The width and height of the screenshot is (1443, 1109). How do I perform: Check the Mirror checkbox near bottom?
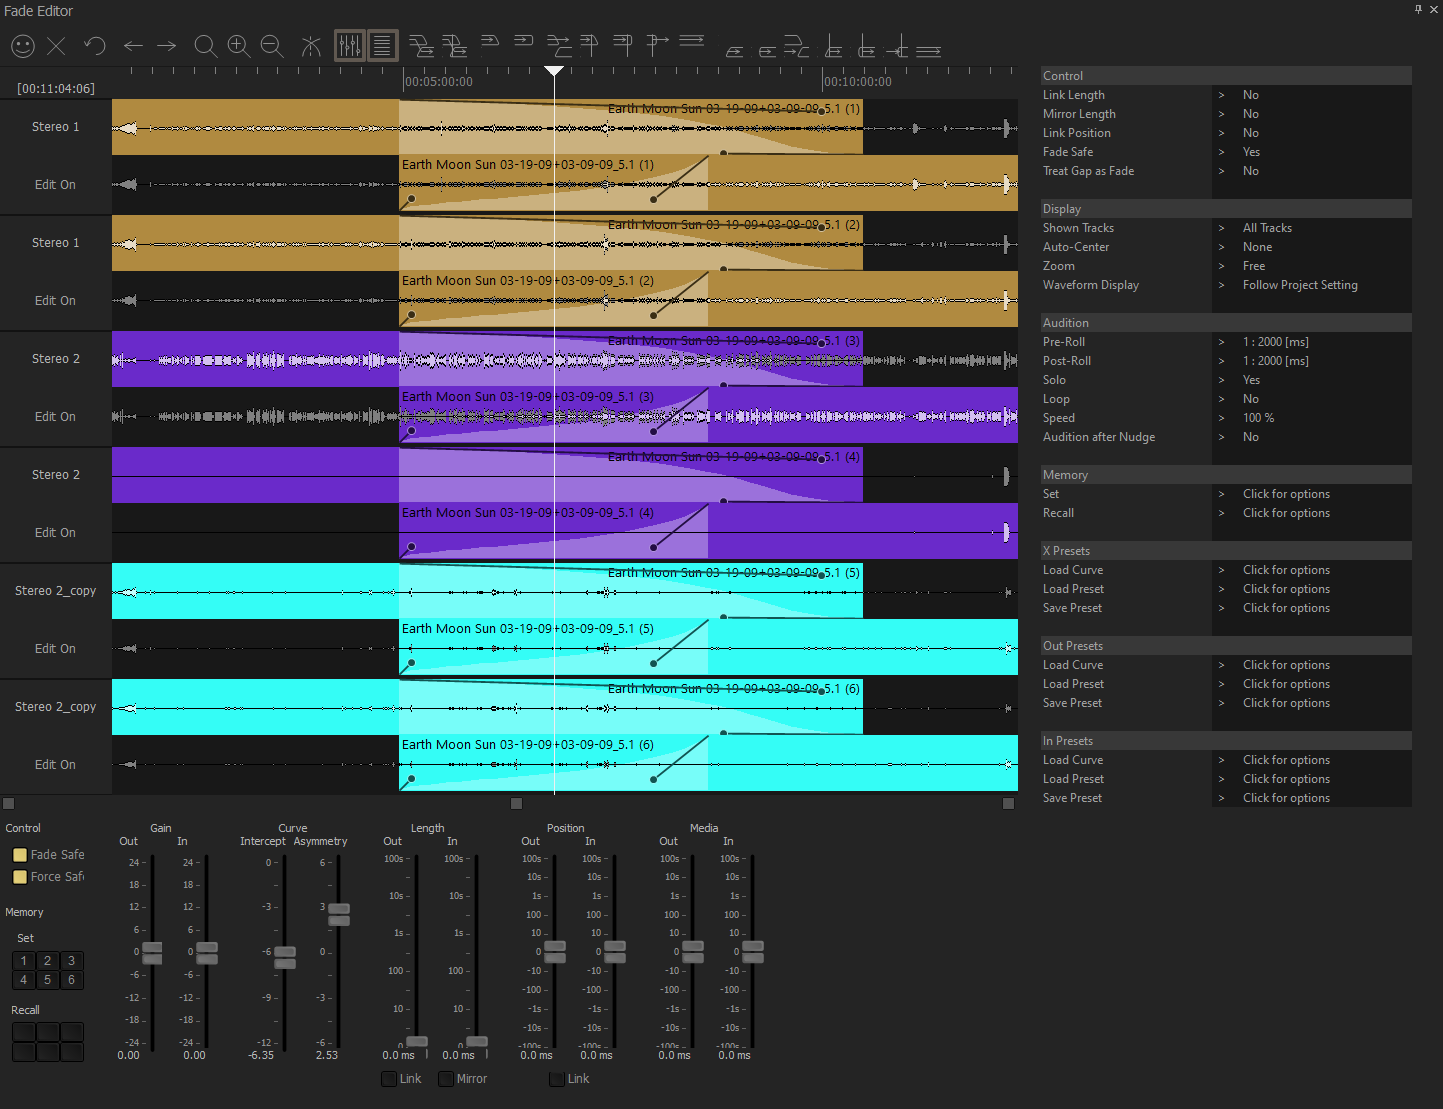(x=447, y=1078)
